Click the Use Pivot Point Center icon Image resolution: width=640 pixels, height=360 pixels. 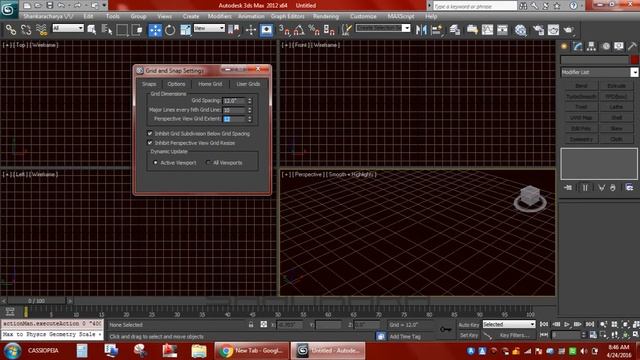tap(234, 30)
